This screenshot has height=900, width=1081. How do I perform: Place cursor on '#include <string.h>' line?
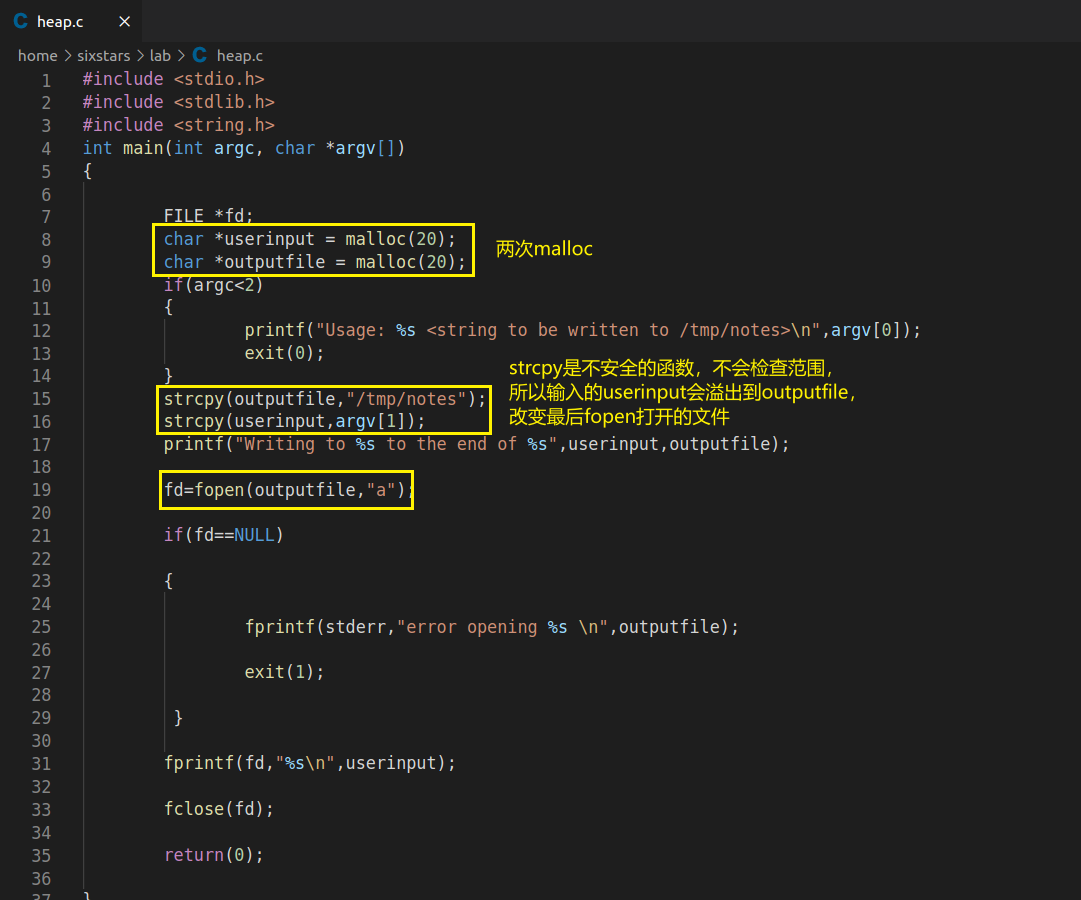[179, 125]
